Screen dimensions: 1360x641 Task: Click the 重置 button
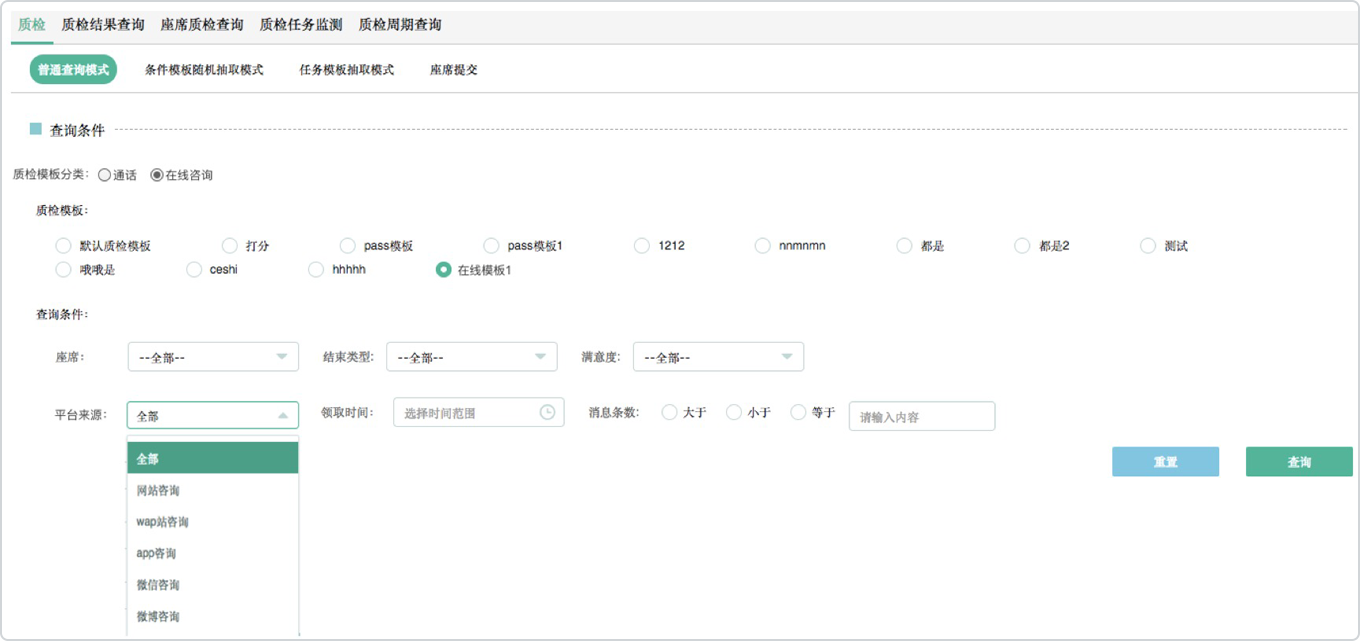coord(1165,462)
